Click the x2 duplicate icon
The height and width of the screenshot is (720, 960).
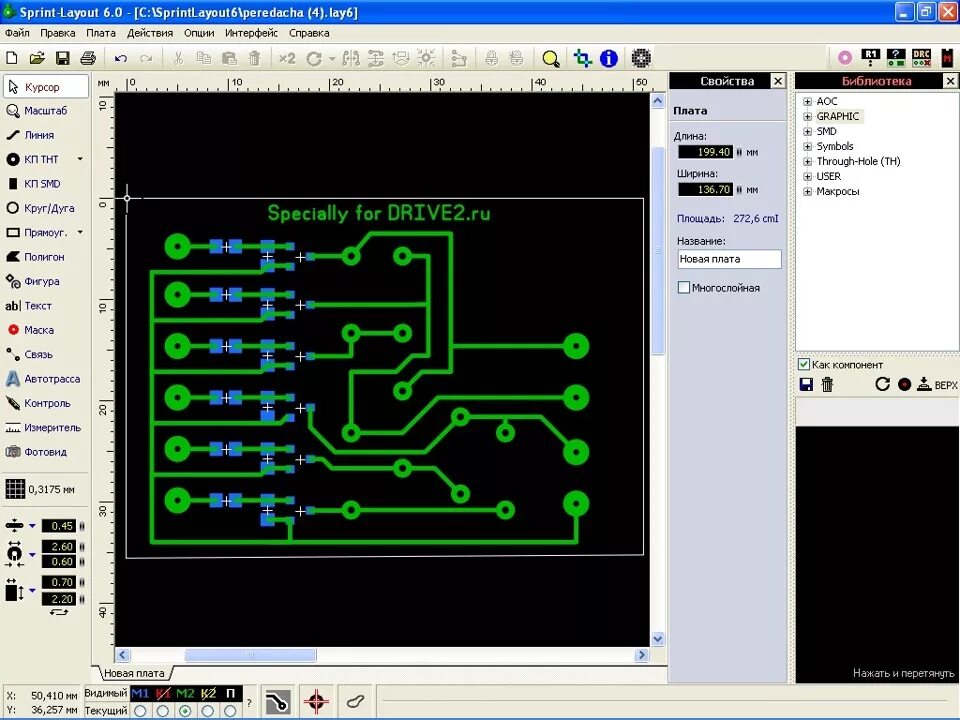(287, 58)
